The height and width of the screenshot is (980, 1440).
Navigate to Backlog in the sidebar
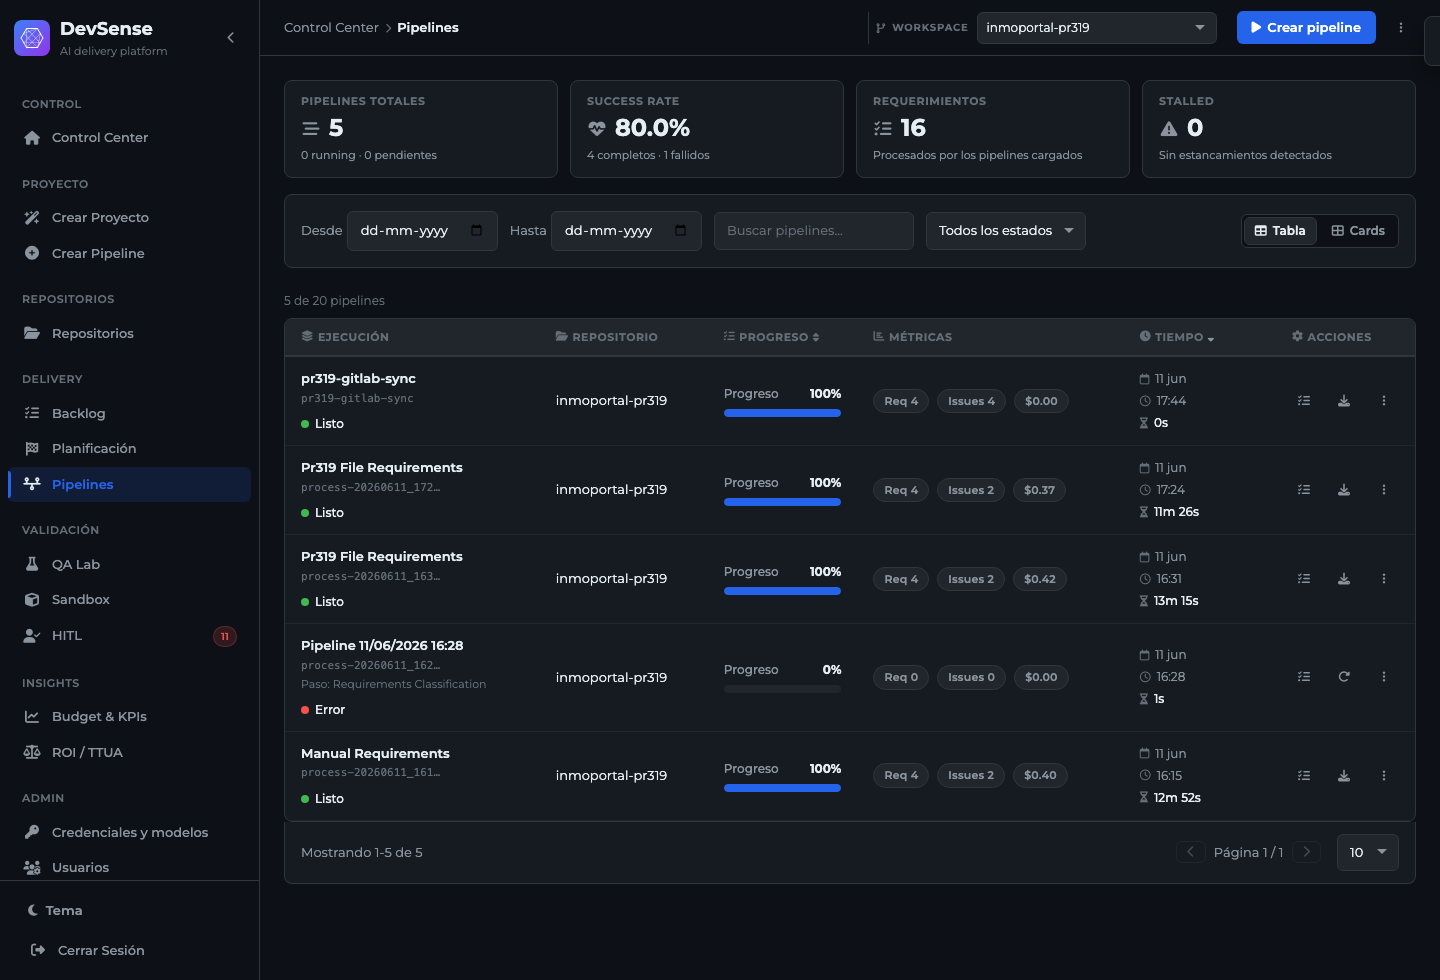[x=129, y=414]
